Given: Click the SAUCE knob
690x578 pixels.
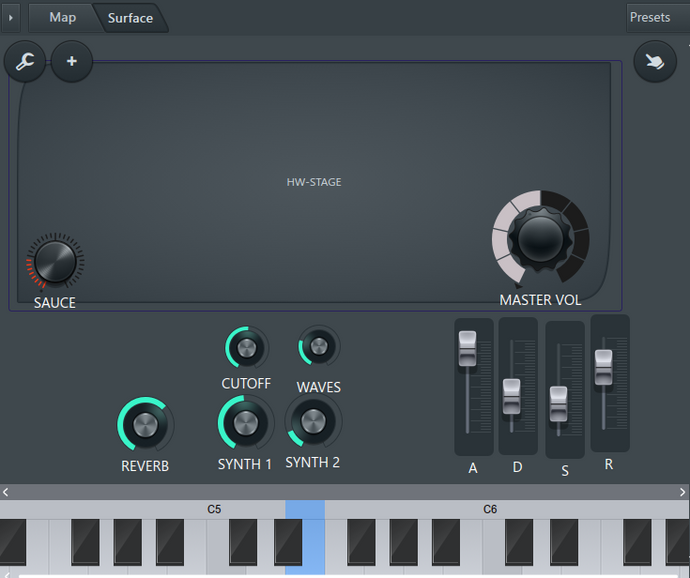Looking at the screenshot, I should pyautogui.click(x=55, y=261).
